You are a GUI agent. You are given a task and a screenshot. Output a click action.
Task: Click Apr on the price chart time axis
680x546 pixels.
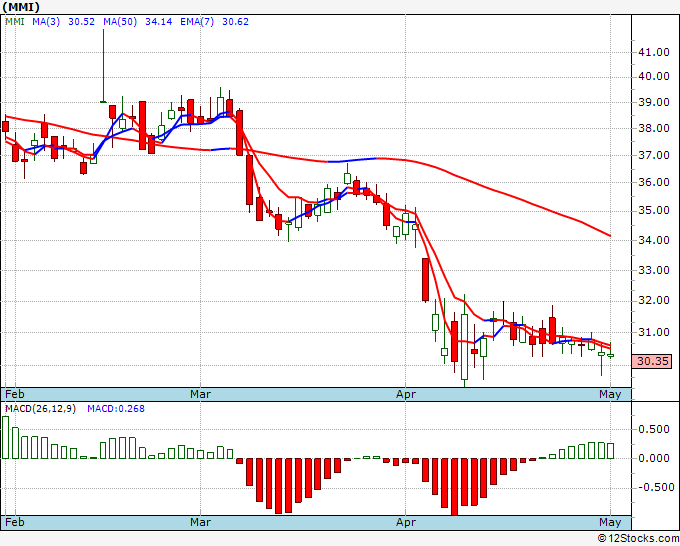point(406,394)
